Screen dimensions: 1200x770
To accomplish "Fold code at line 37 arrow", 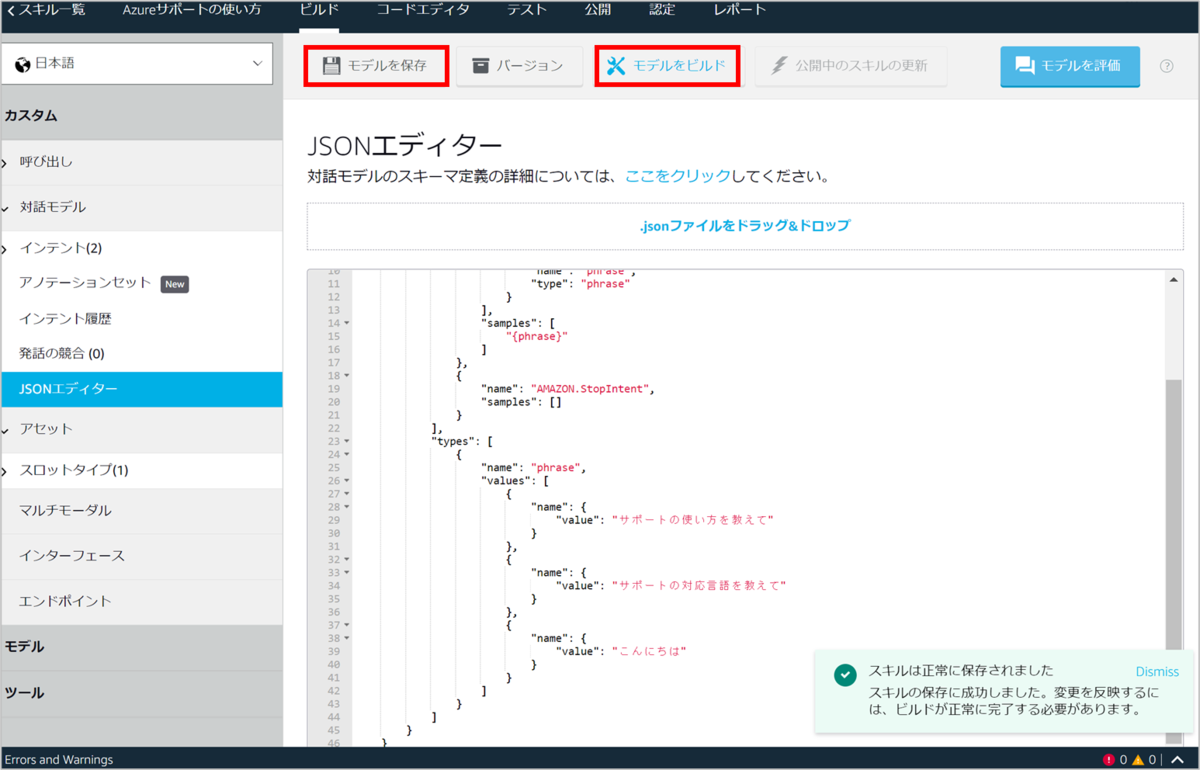I will coord(347,625).
